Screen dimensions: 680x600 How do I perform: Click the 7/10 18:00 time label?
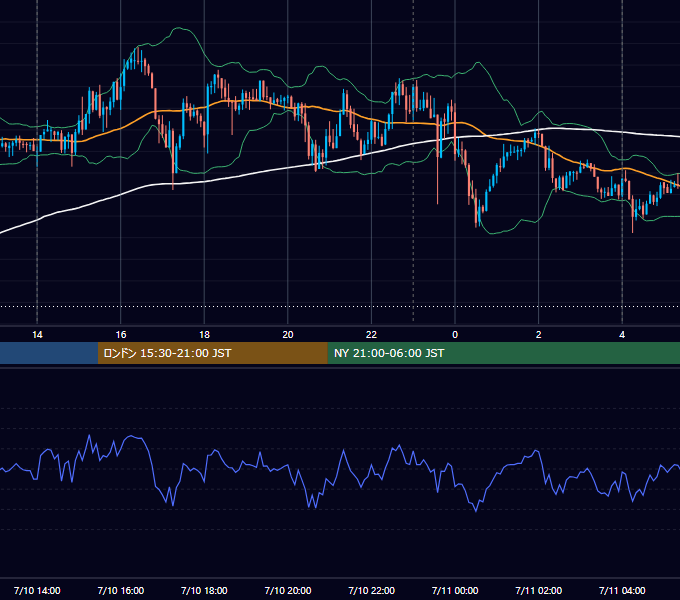click(x=204, y=590)
